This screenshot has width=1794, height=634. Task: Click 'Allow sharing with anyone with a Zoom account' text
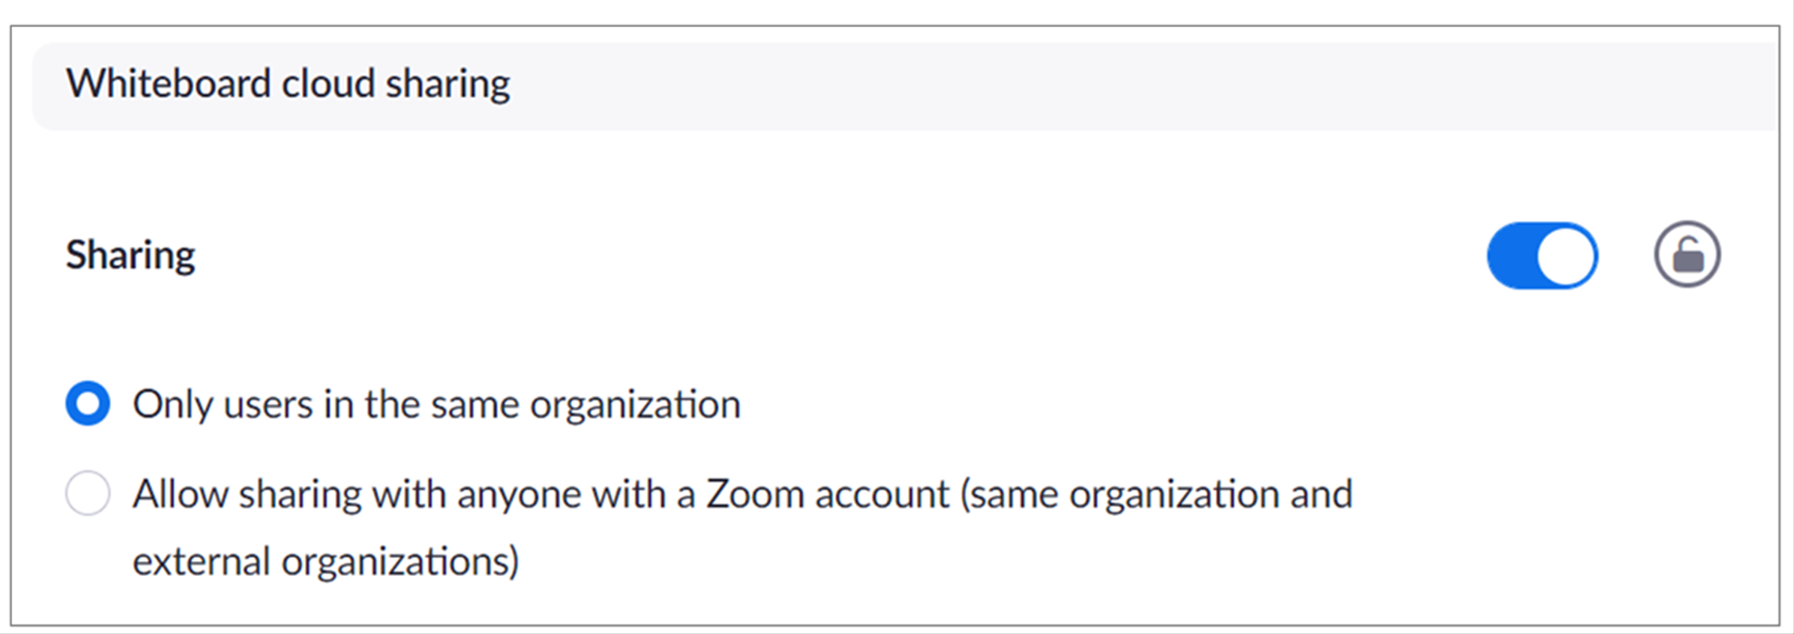click(541, 494)
